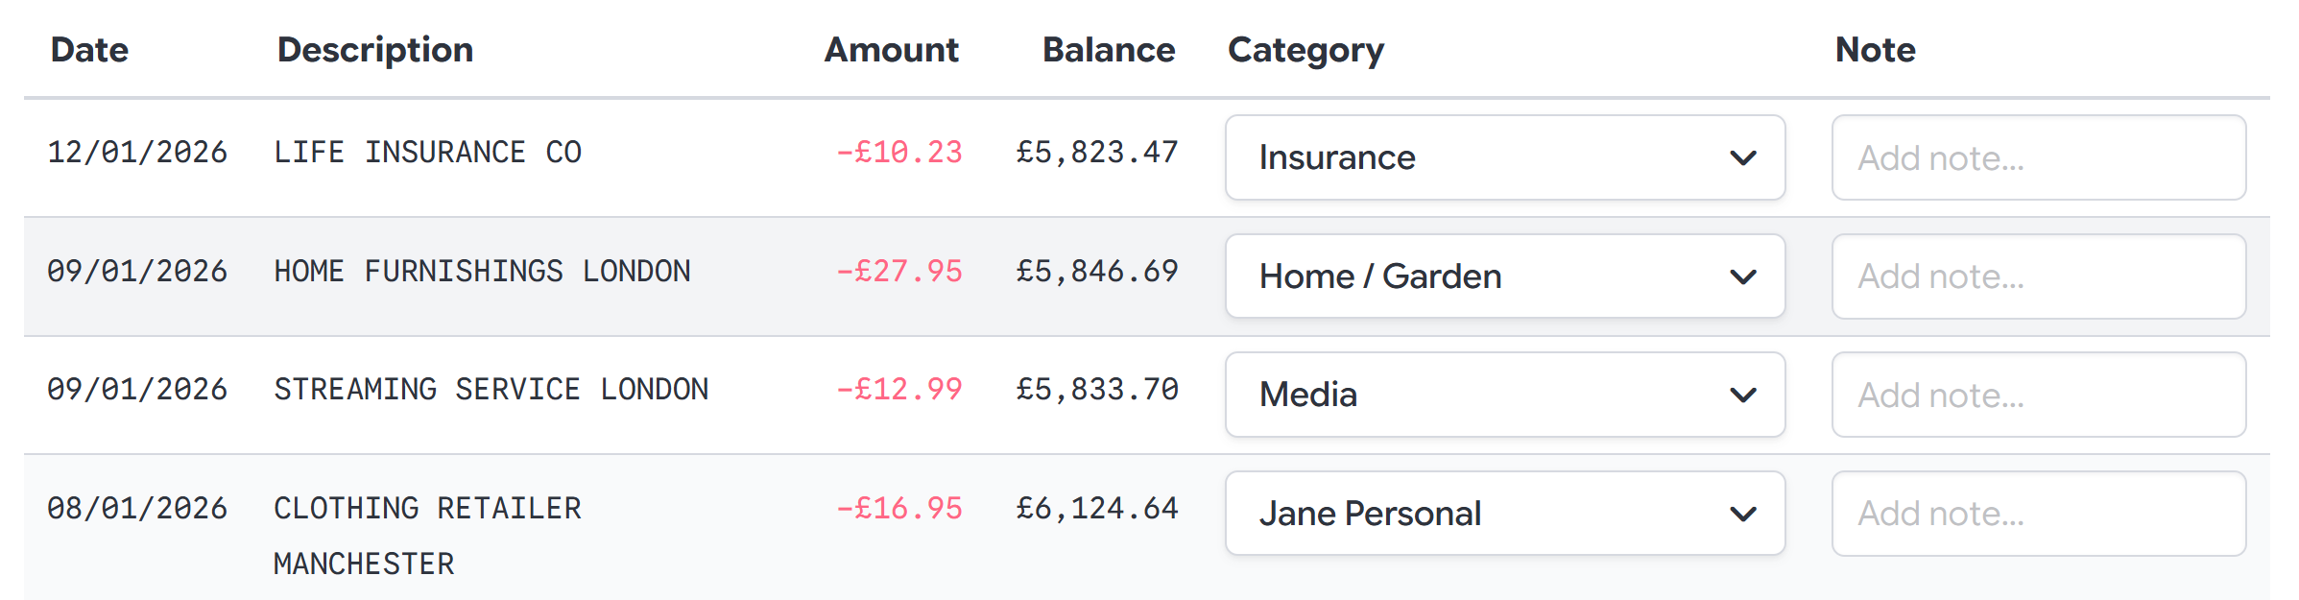Open the Jane Personal category dropdown

(1504, 513)
